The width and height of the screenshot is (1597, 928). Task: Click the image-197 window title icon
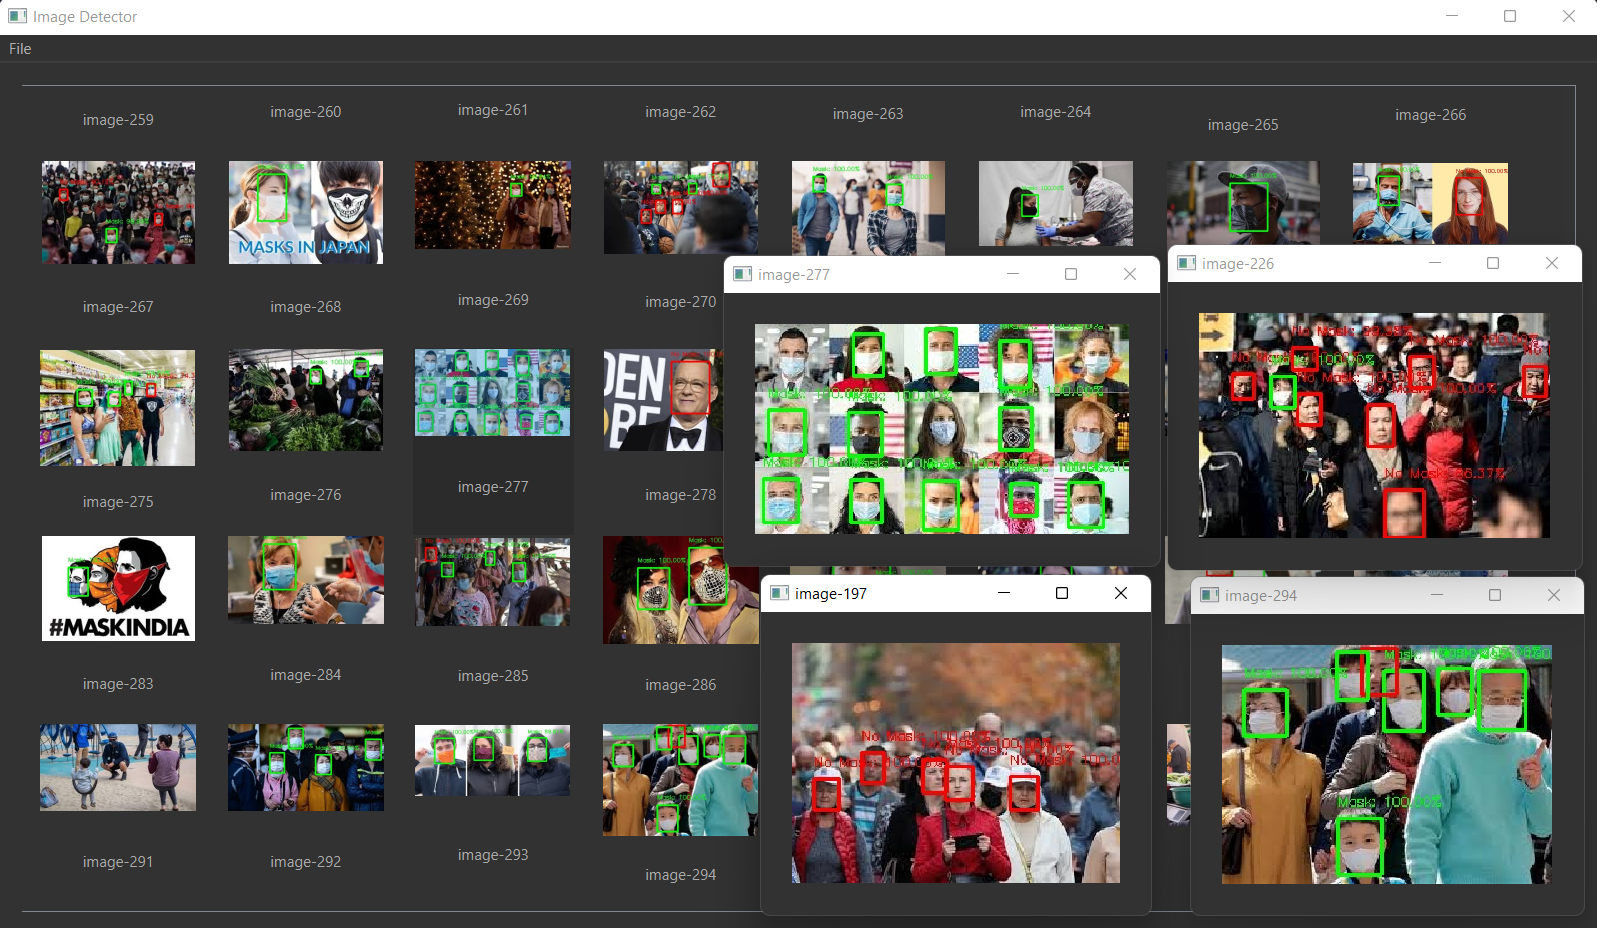[780, 593]
